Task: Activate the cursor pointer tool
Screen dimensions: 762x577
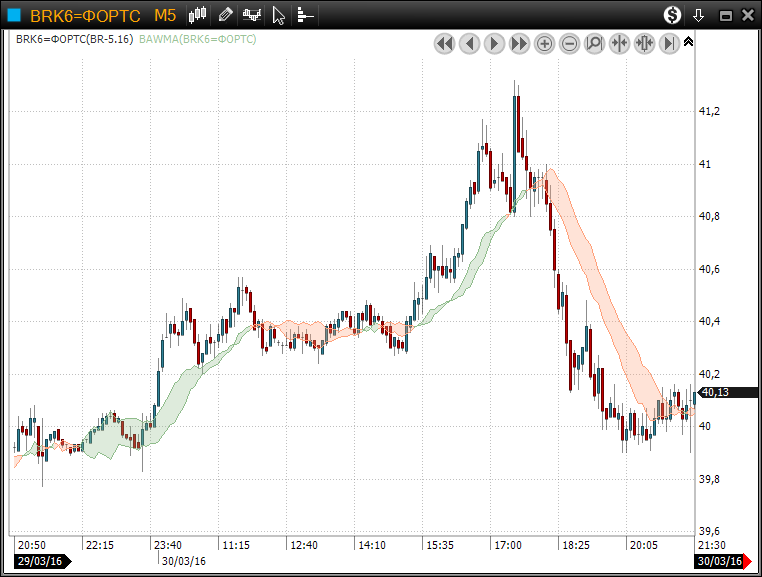Action: coord(279,15)
